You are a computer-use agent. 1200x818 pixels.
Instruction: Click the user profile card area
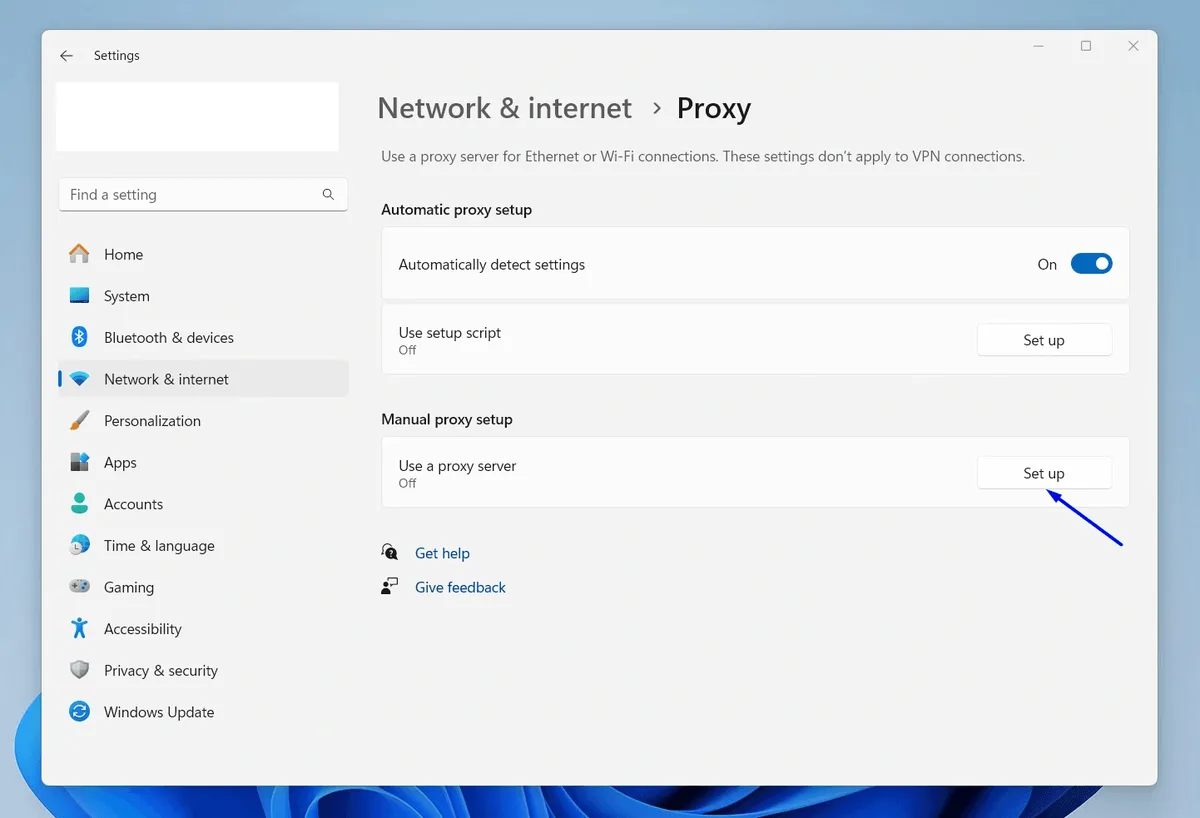197,117
